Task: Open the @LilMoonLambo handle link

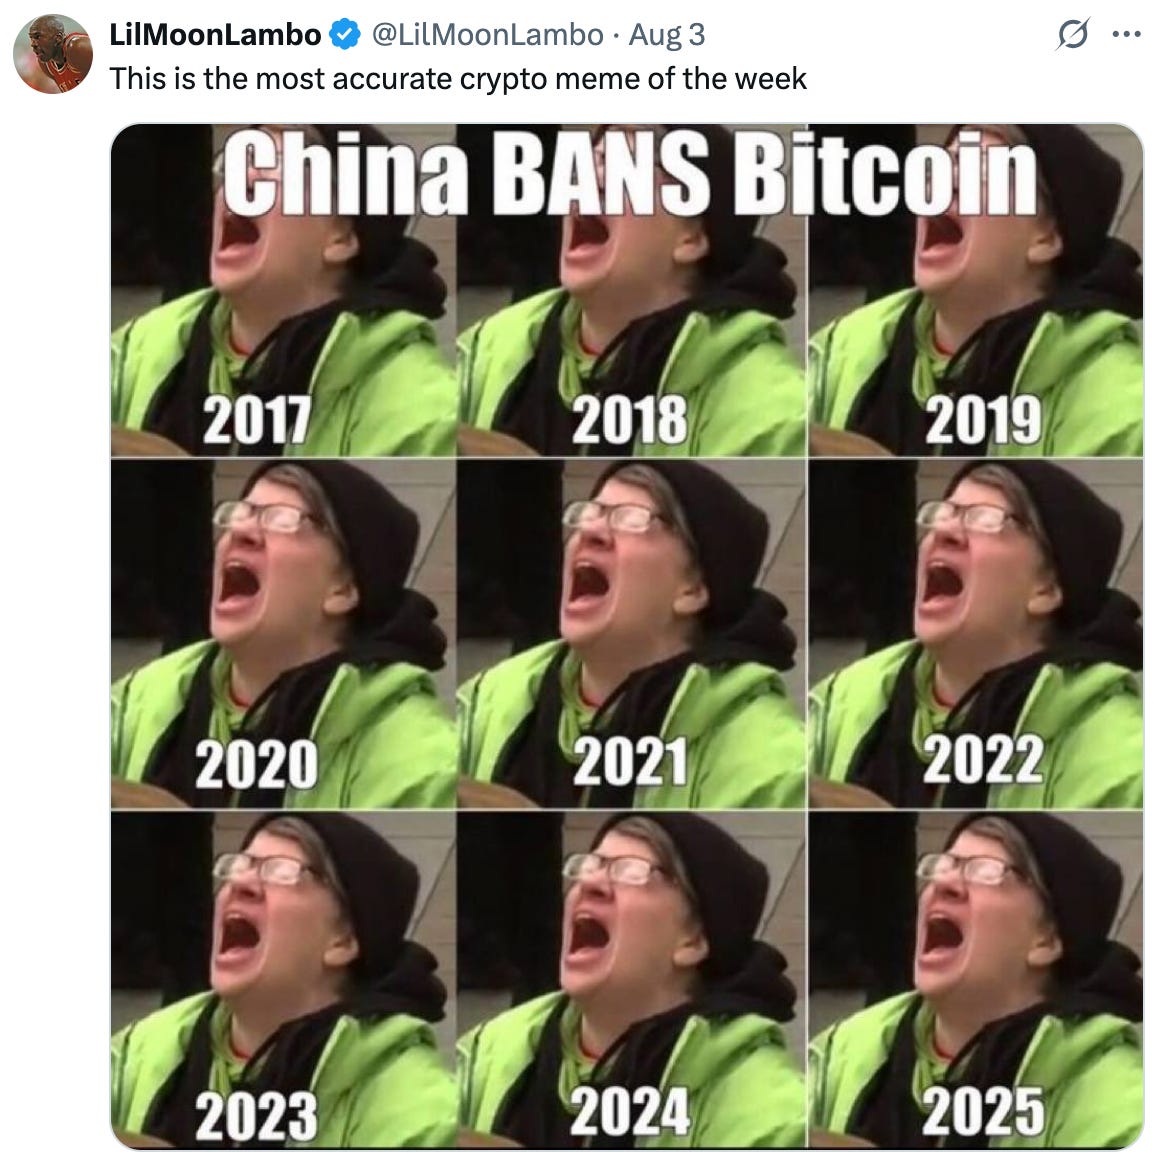Action: (x=487, y=34)
